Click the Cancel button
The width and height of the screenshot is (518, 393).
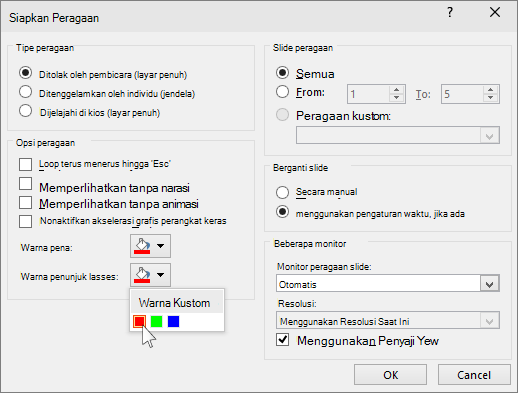pyautogui.click(x=474, y=375)
